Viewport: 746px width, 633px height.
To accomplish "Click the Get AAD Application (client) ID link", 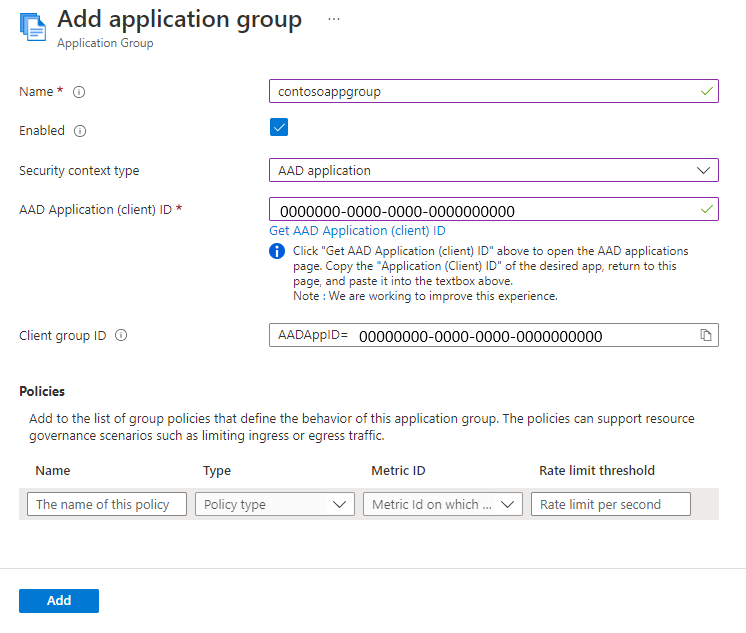I will coord(357,230).
